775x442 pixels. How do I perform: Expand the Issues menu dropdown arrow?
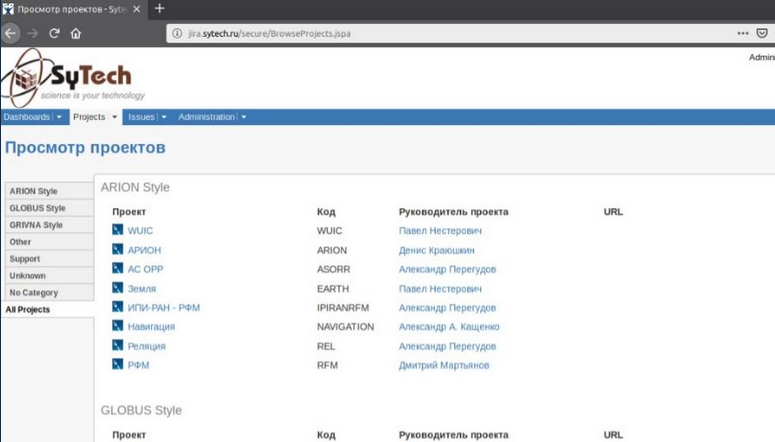(163, 117)
